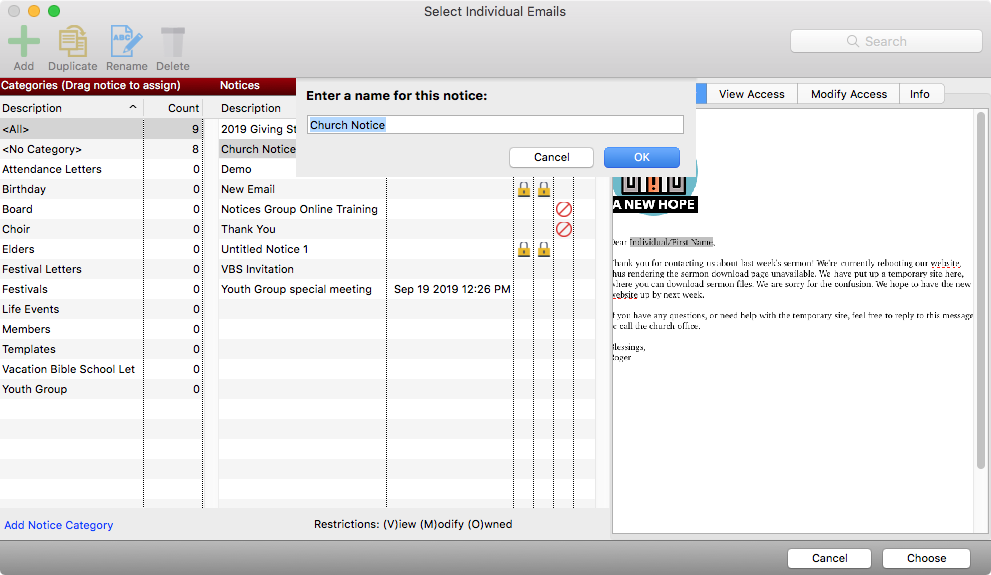Click the Duplicate notice toolbar icon

[x=73, y=43]
